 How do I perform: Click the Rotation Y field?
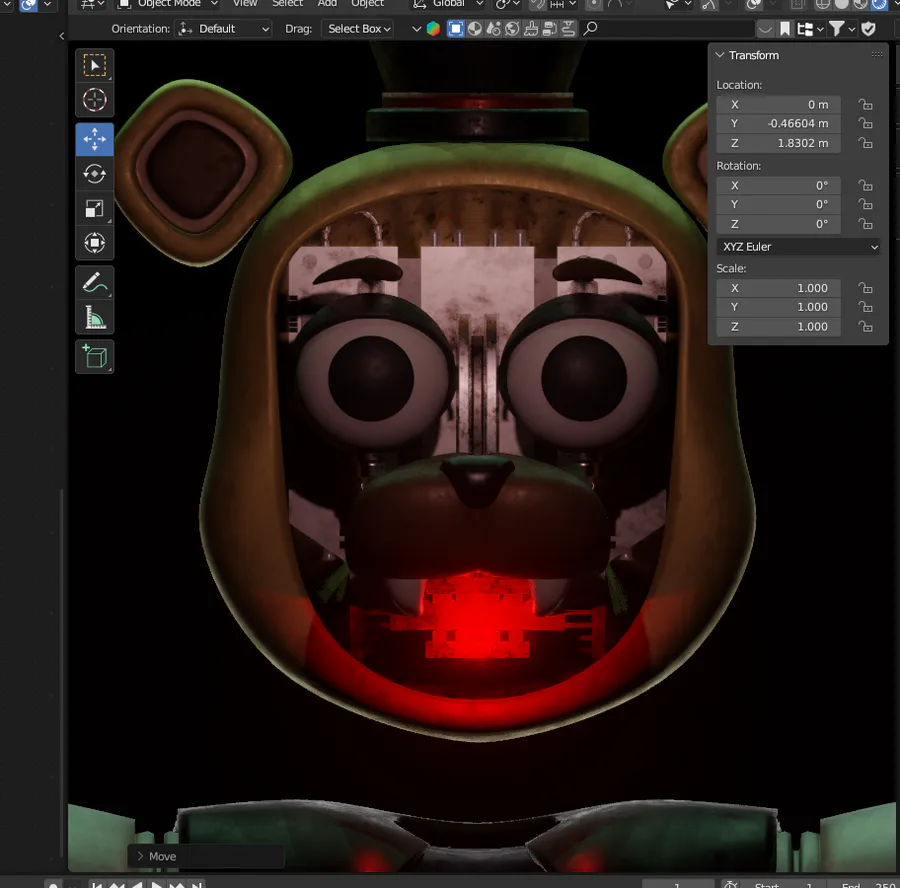[778, 204]
